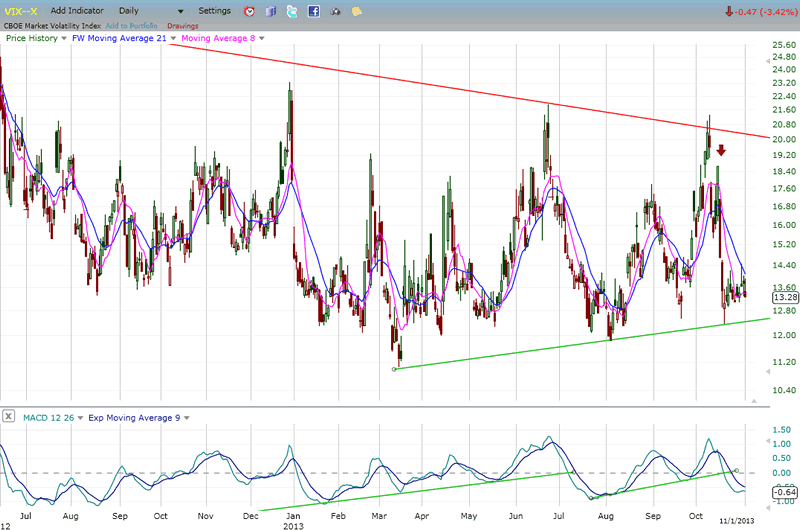Open Exp Moving Average 9 dropdown

186,416
